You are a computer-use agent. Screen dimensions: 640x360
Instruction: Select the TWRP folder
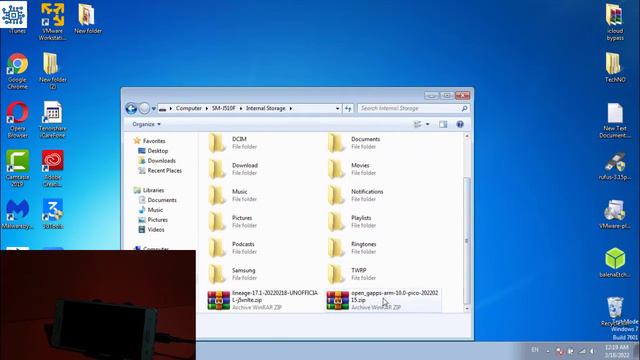(352, 274)
